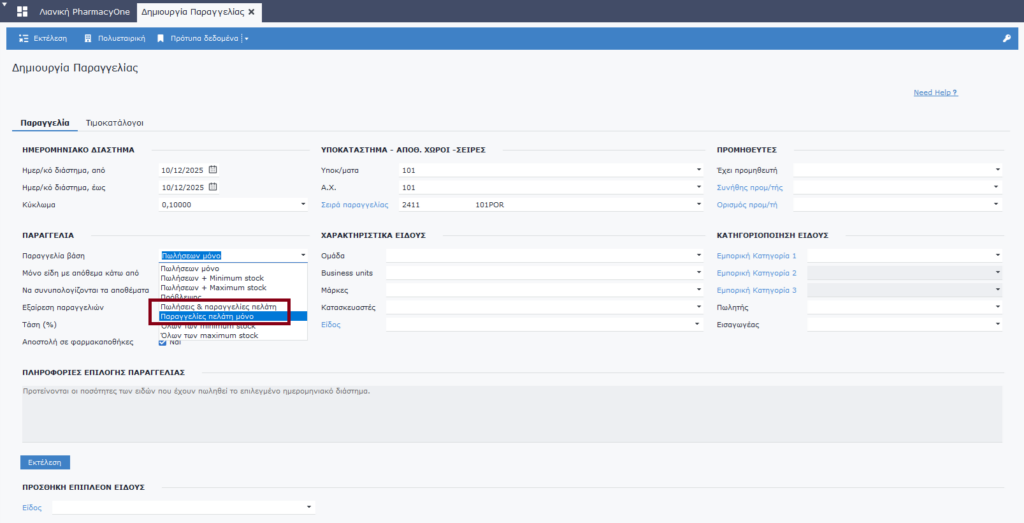The image size is (1024, 523).
Task: Select Παραγγελίες πελάτη μόνο option
Action: [207, 316]
